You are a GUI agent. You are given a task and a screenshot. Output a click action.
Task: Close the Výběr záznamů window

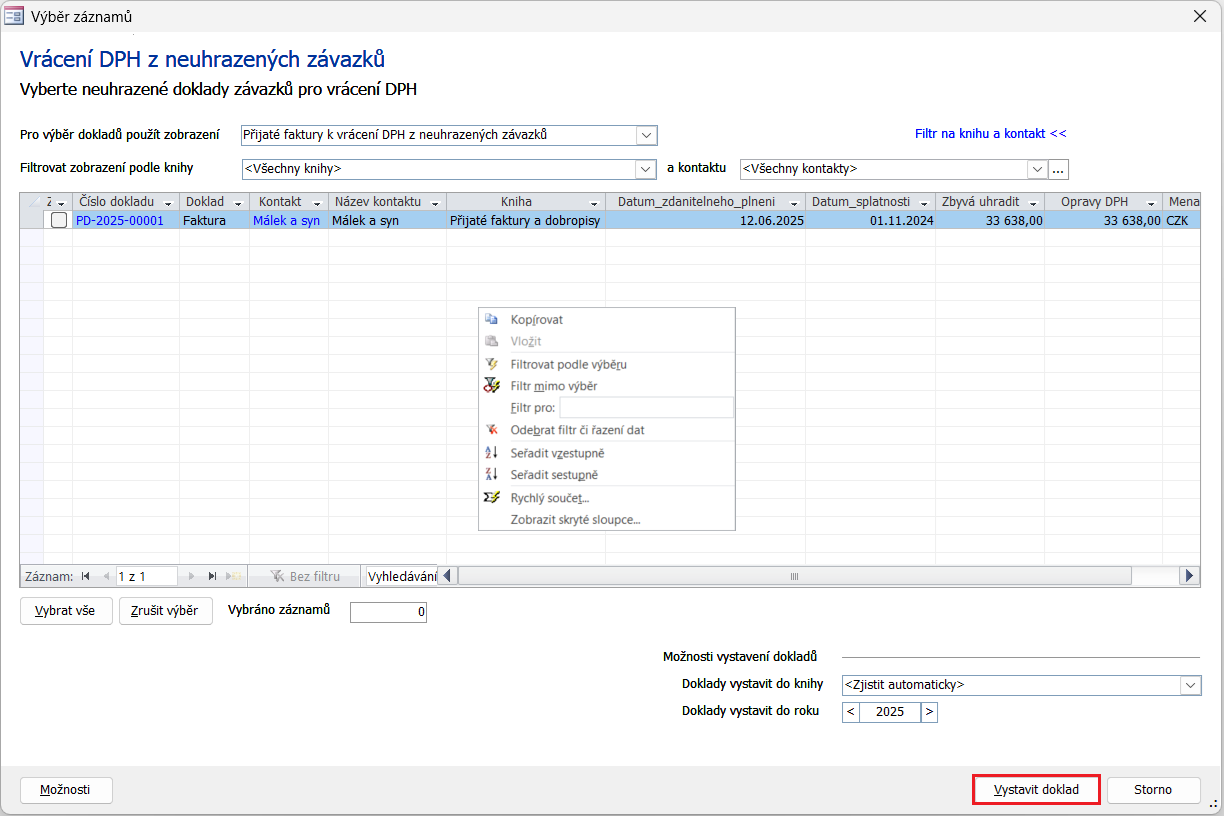[x=1200, y=16]
